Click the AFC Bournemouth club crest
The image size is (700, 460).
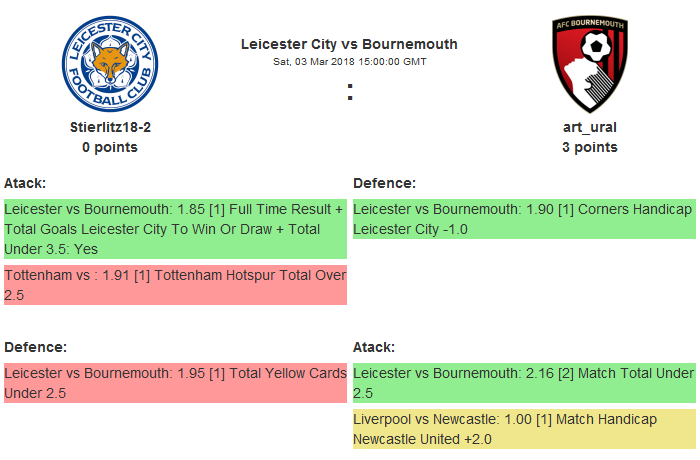589,63
